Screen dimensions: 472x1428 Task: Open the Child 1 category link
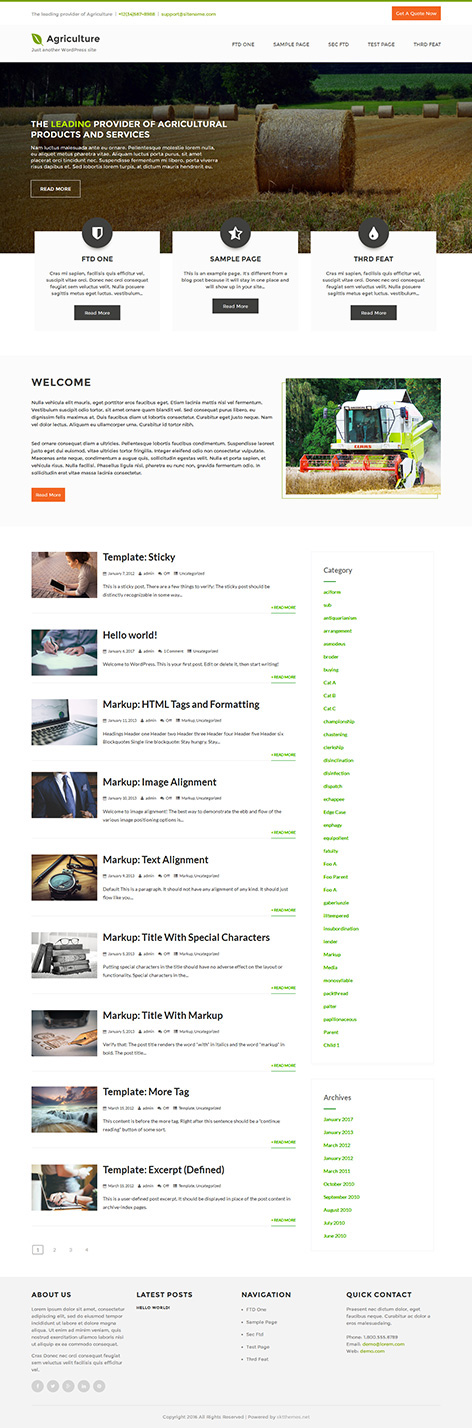point(331,1044)
